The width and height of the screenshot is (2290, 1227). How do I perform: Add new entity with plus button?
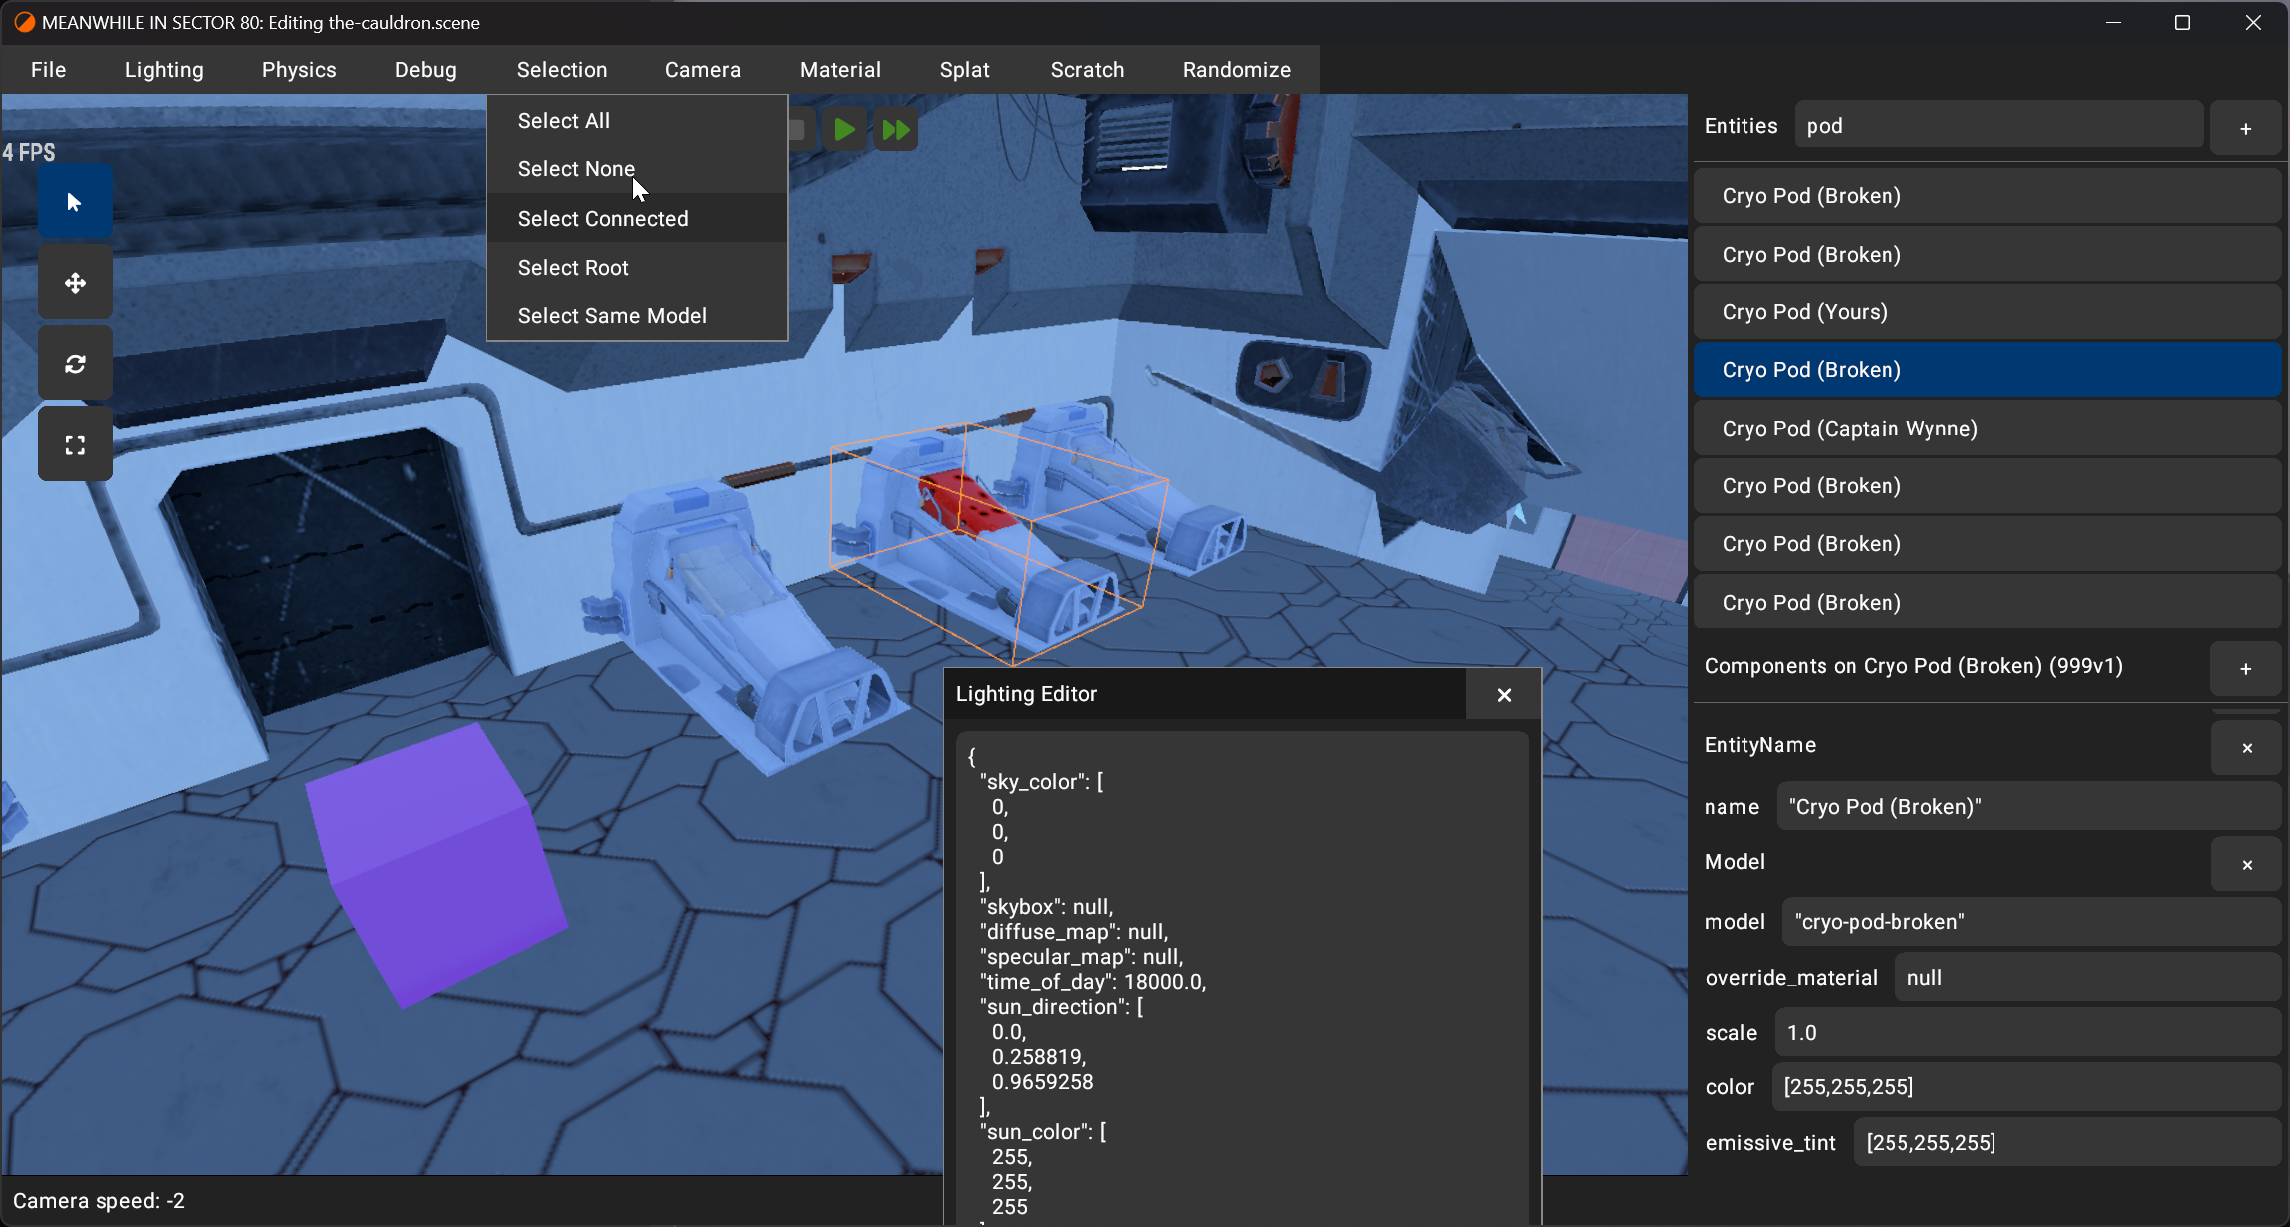[2245, 129]
